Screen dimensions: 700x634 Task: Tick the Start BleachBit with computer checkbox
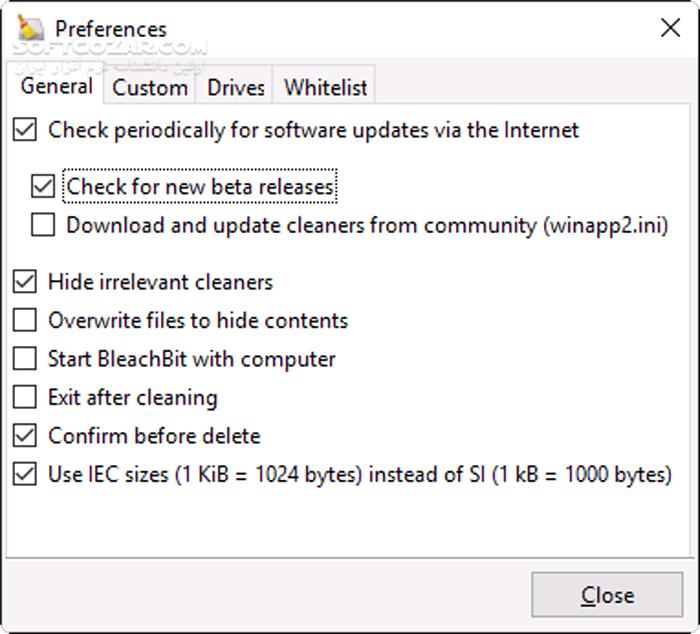tap(25, 359)
